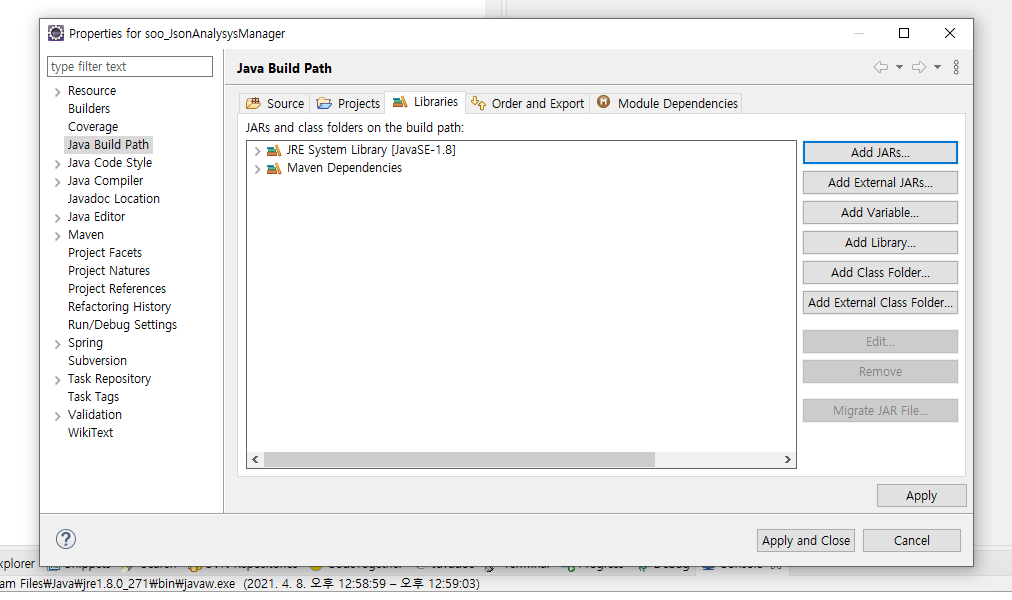Click the scrollbar right arrow
This screenshot has width=1012, height=600.
[787, 459]
